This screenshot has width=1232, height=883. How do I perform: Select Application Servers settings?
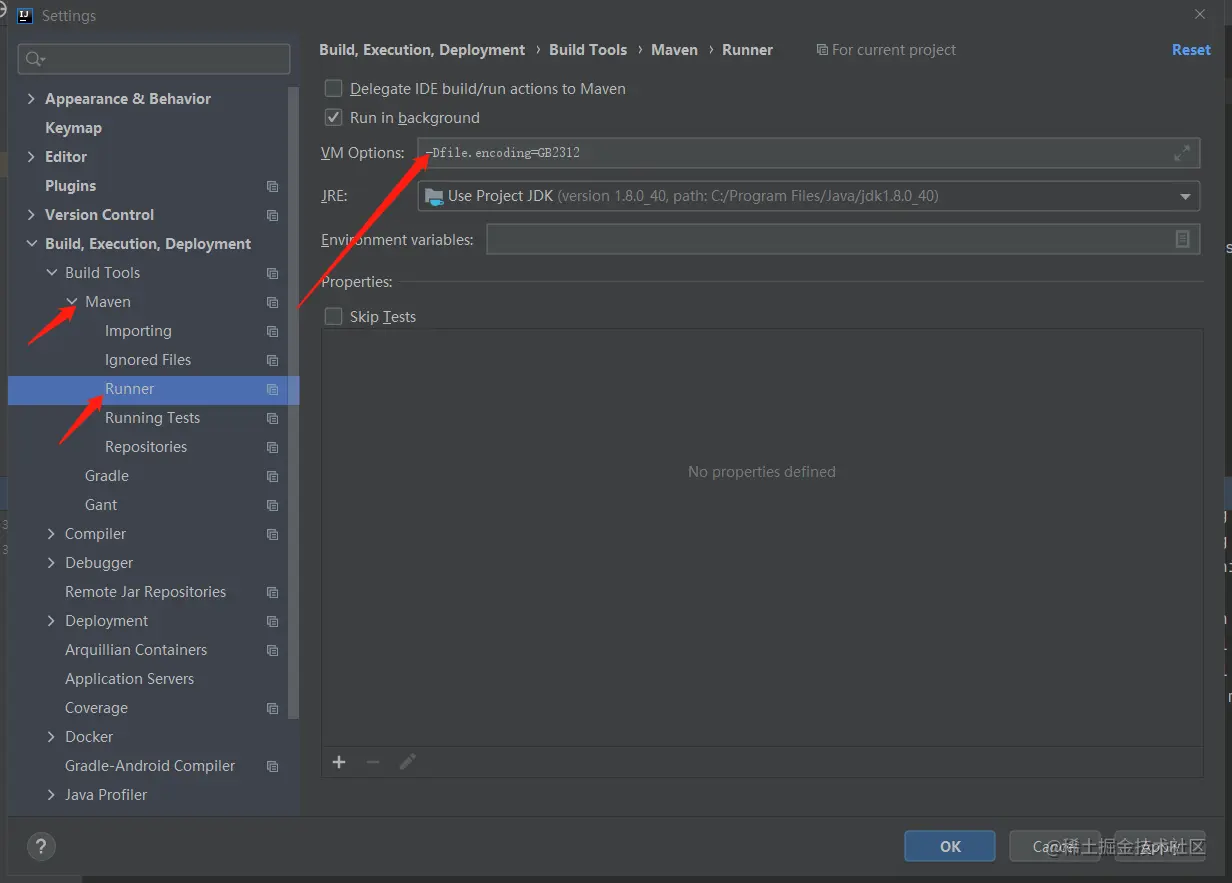coord(129,679)
